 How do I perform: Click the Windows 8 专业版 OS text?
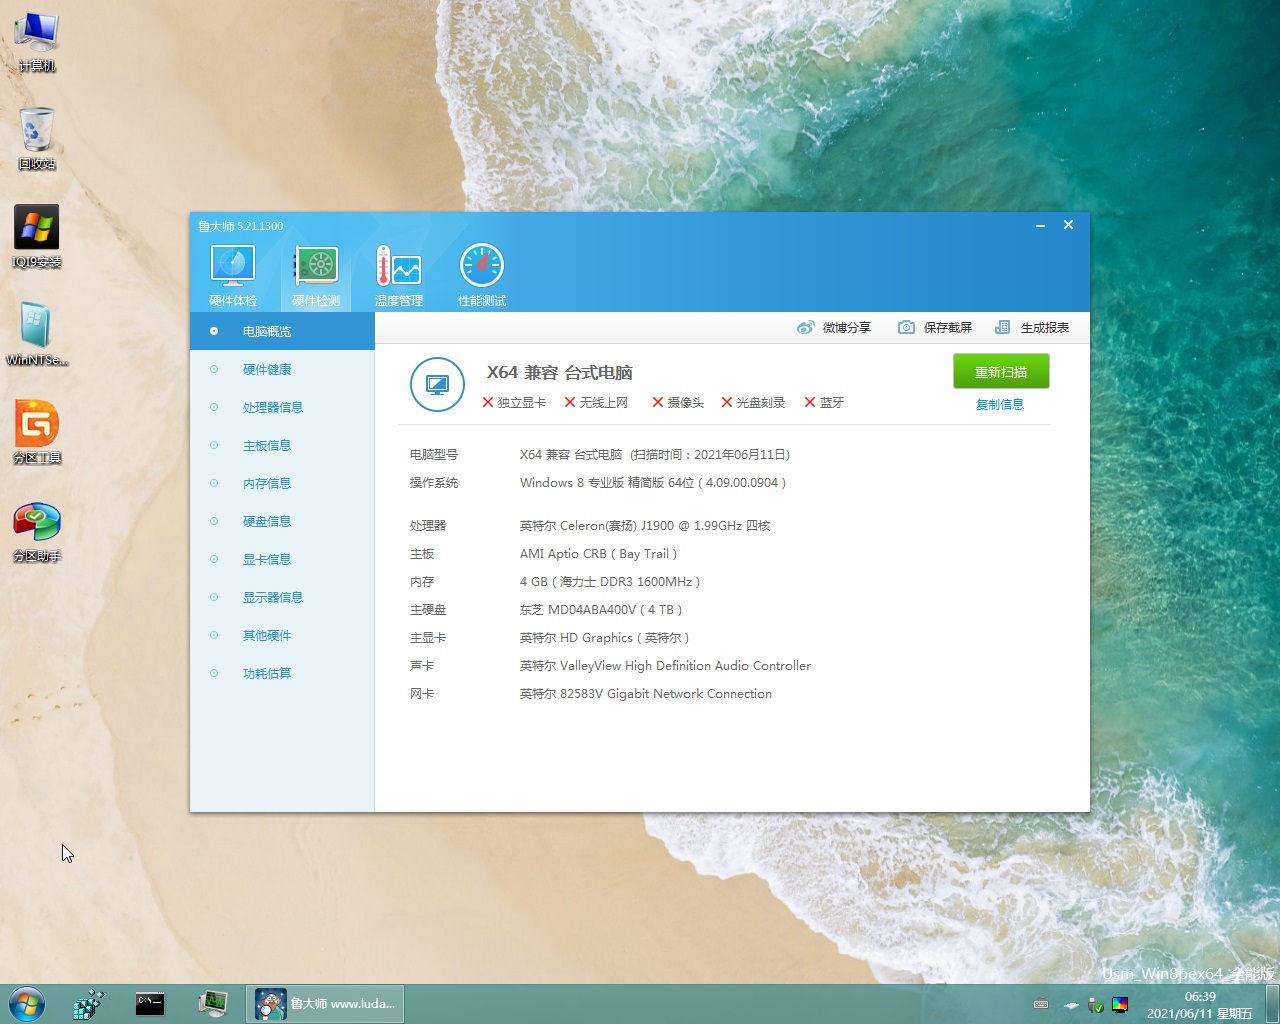pos(653,482)
